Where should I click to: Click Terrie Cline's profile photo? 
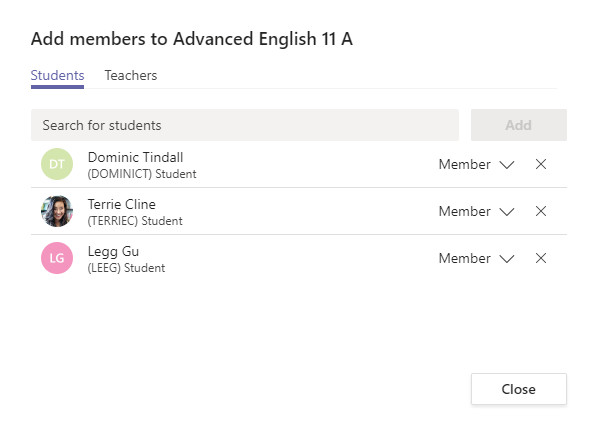(57, 211)
